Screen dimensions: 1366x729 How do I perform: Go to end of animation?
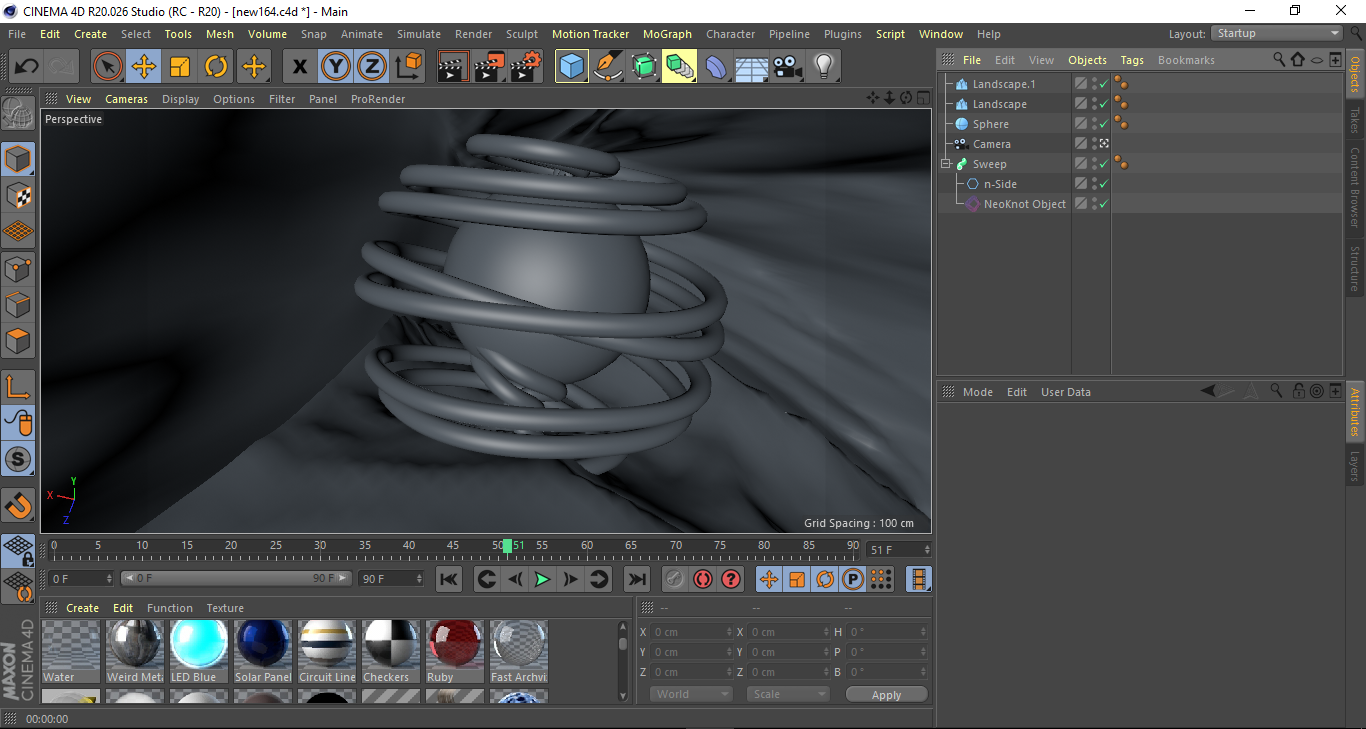pyautogui.click(x=637, y=579)
